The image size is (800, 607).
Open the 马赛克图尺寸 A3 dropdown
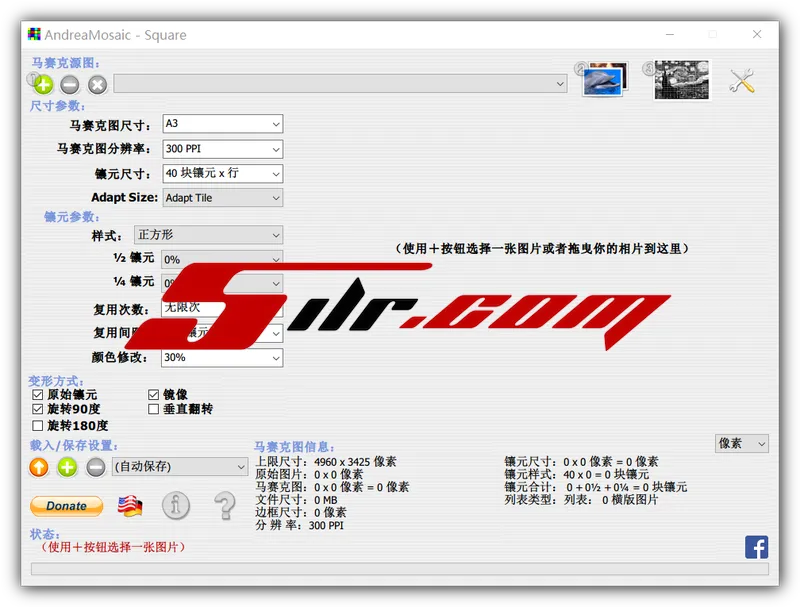click(x=222, y=124)
